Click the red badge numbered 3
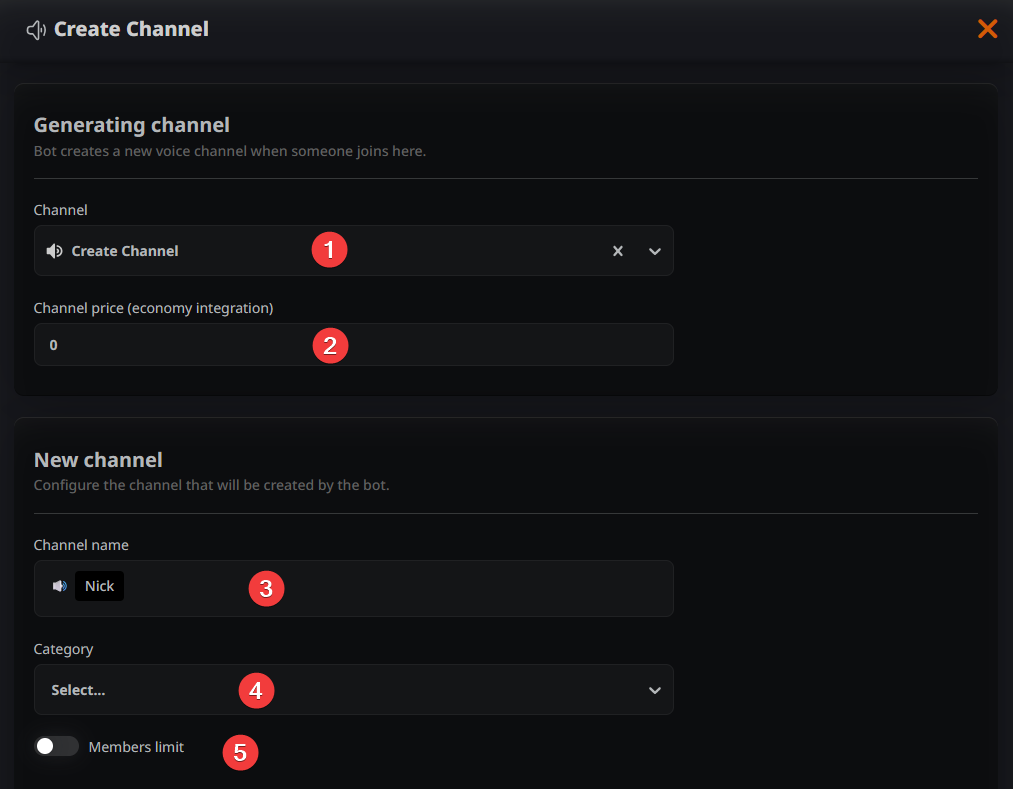 (x=266, y=588)
